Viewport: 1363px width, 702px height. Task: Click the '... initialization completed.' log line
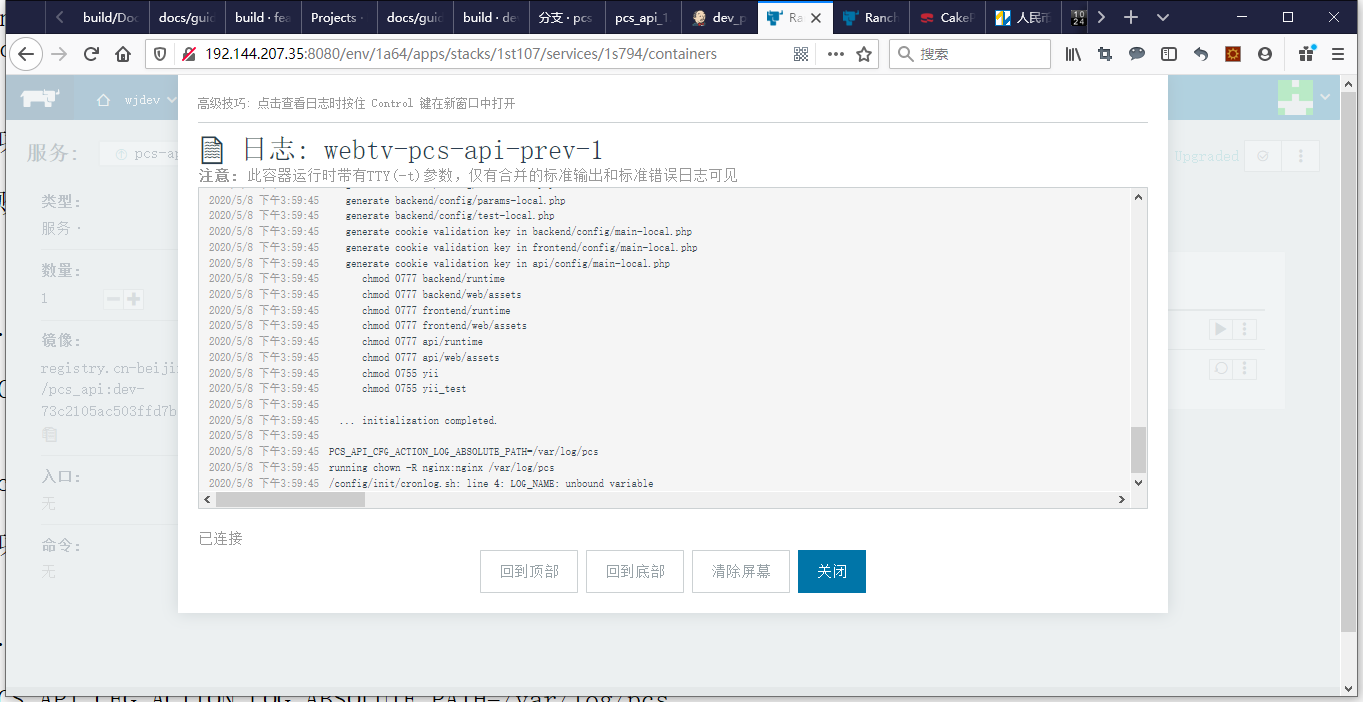click(418, 420)
